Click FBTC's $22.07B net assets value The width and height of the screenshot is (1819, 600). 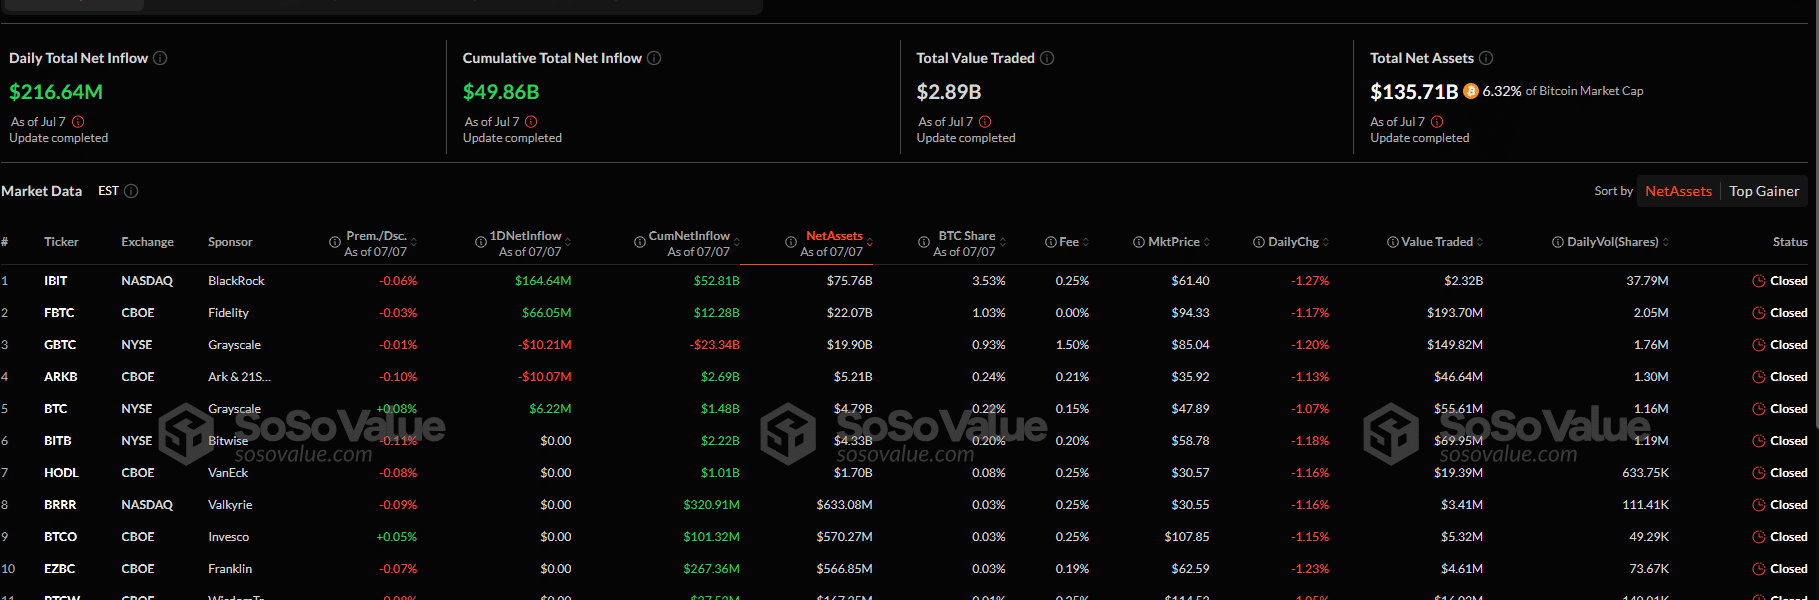(x=850, y=313)
